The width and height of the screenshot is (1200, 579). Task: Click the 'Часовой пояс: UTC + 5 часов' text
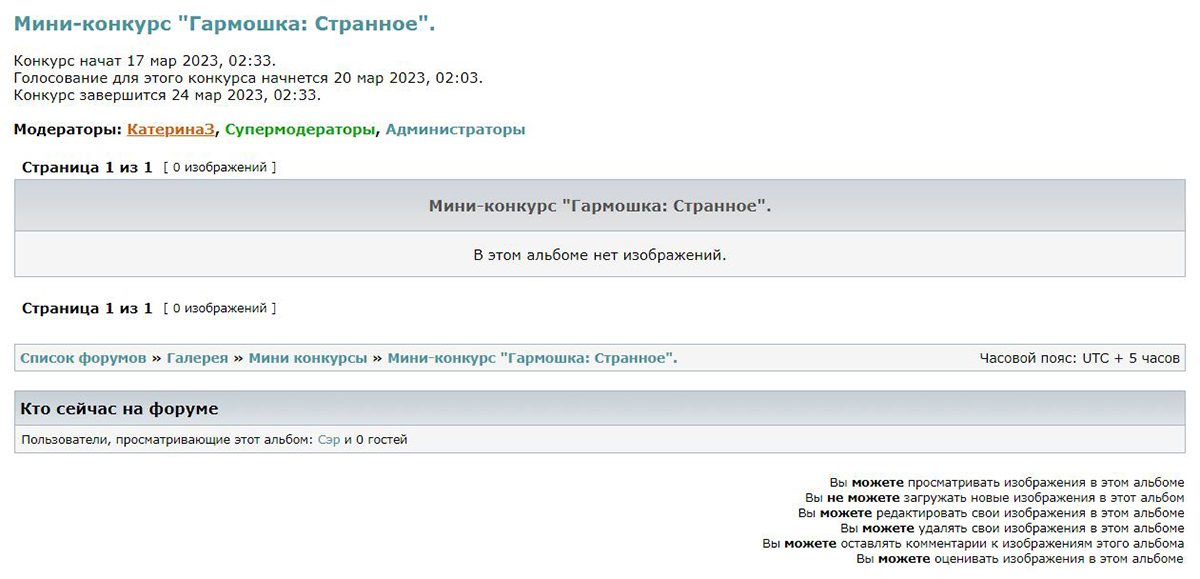click(x=1080, y=358)
